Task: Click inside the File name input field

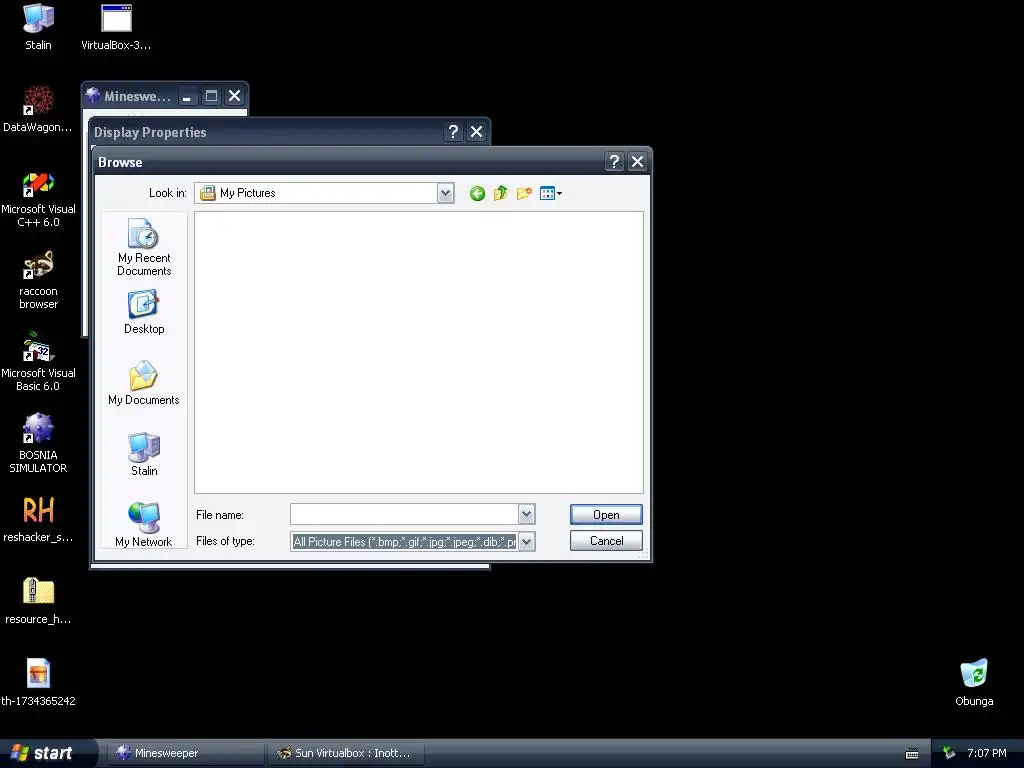Action: pos(404,514)
